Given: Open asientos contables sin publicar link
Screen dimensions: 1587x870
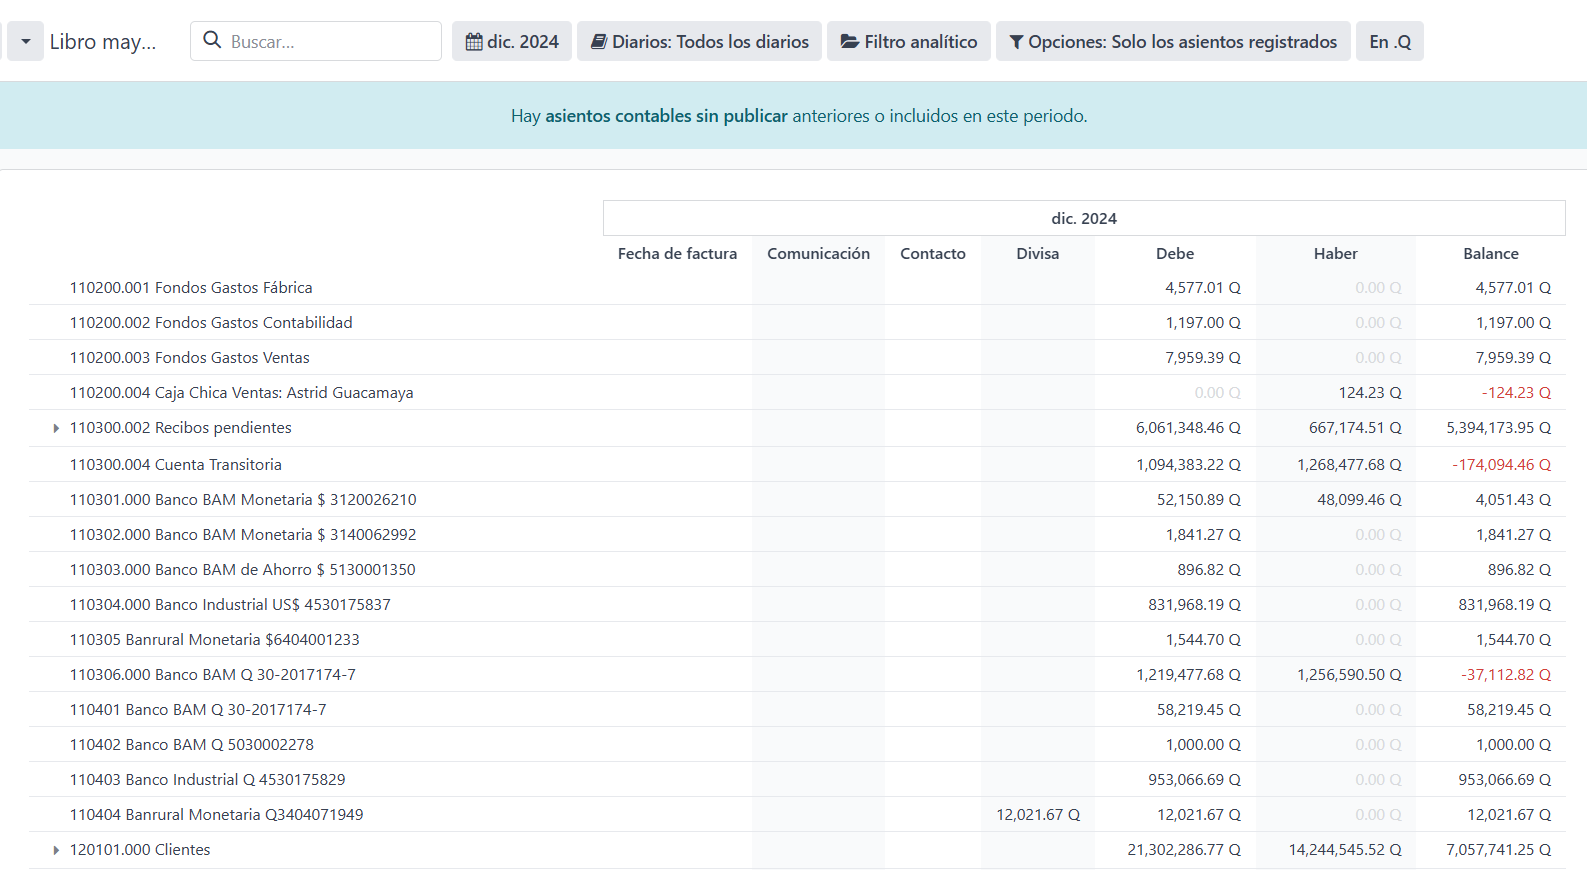Looking at the screenshot, I should click(x=666, y=116).
